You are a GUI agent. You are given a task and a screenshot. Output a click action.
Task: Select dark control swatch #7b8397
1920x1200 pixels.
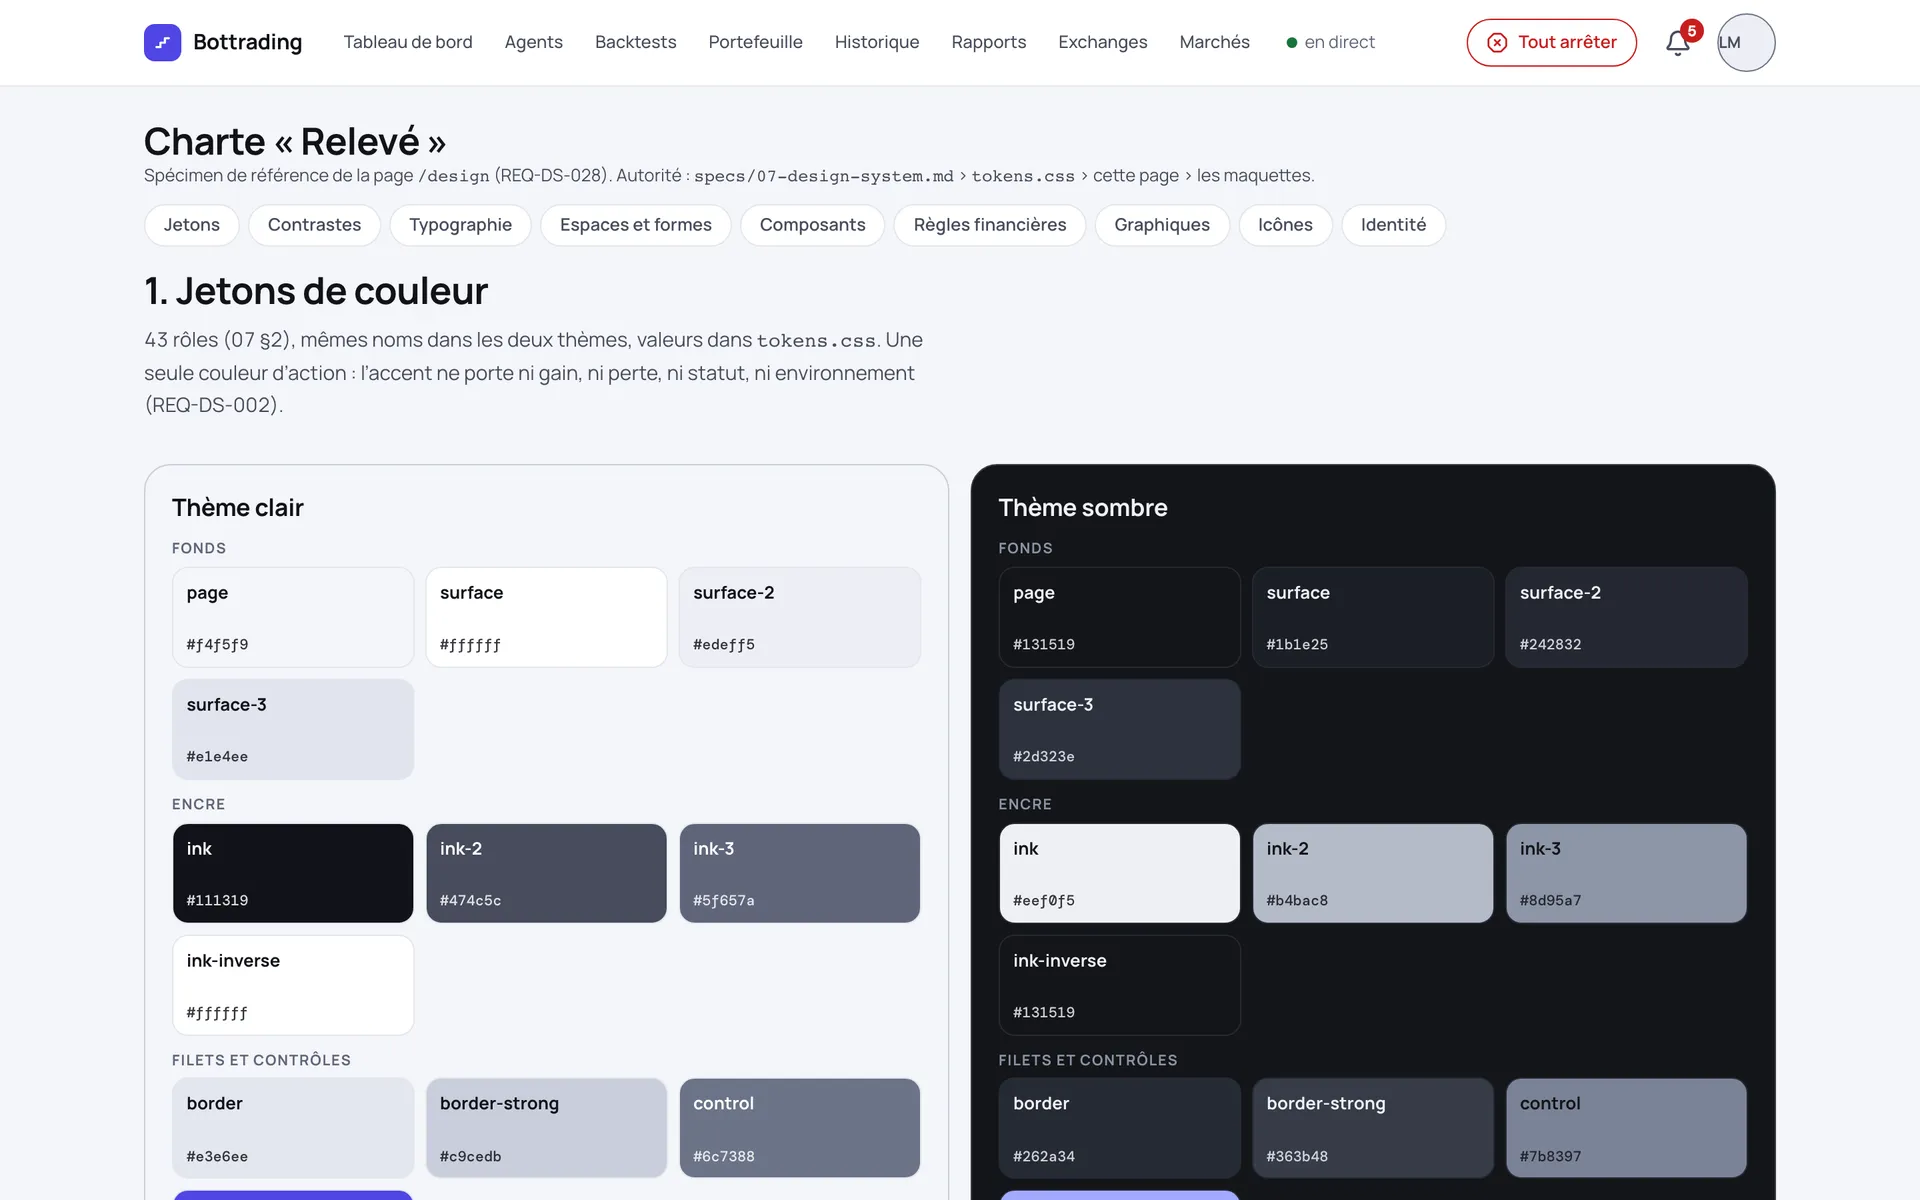click(1627, 1128)
